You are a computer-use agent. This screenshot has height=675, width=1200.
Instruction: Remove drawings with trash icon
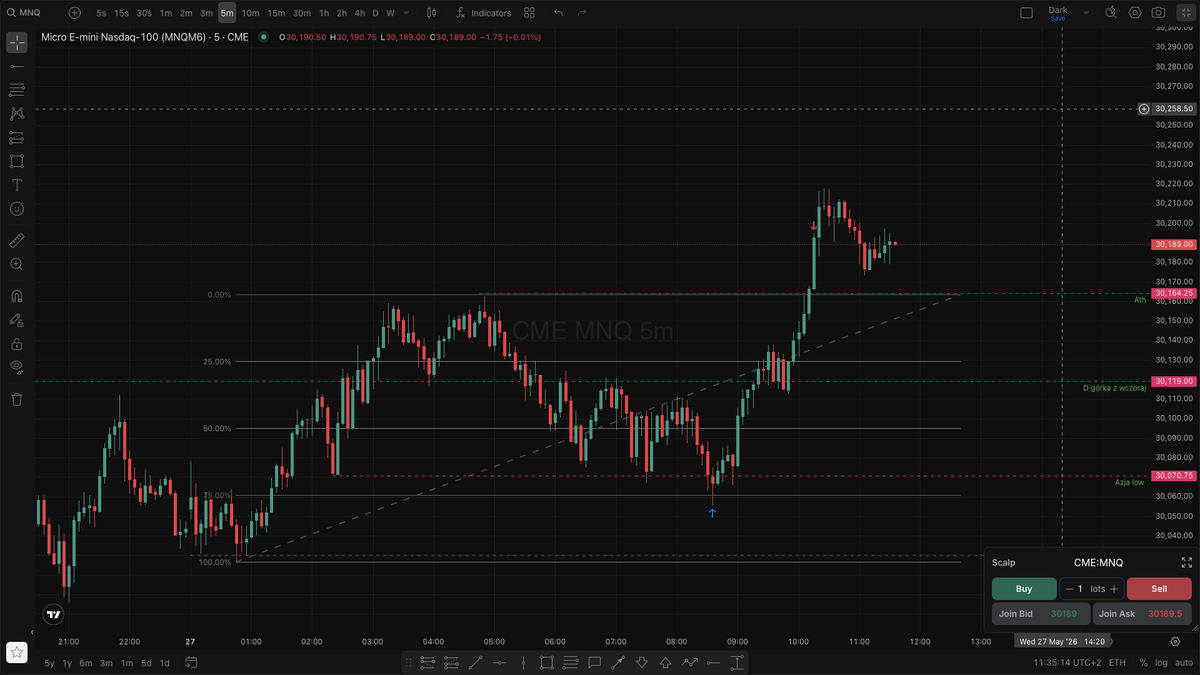click(x=17, y=399)
